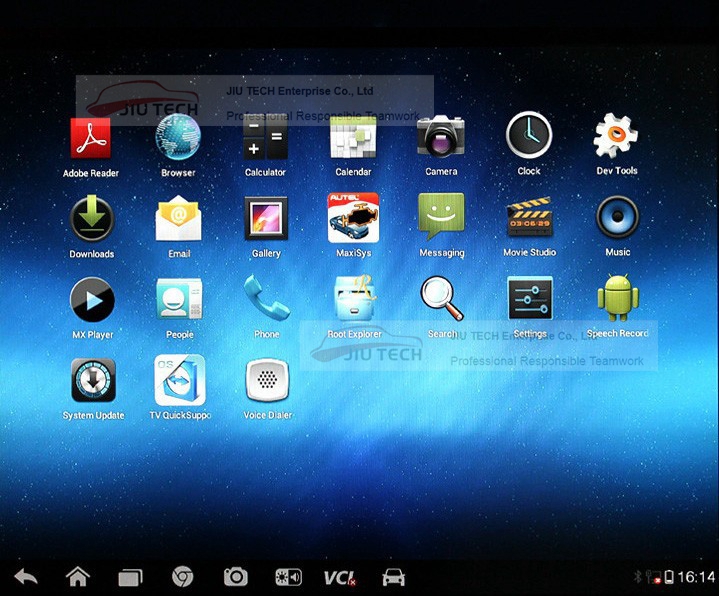Launch the Autel MaxiSys app

point(353,218)
